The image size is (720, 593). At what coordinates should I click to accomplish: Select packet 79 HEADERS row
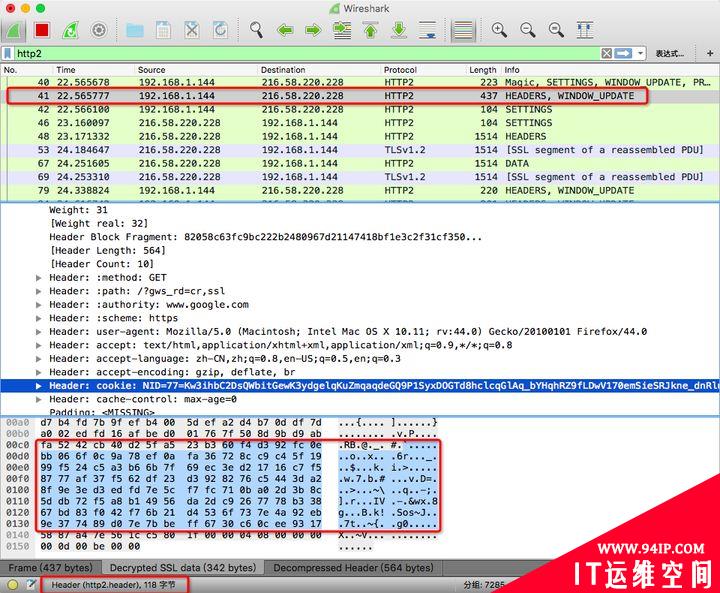pyautogui.click(x=360, y=190)
